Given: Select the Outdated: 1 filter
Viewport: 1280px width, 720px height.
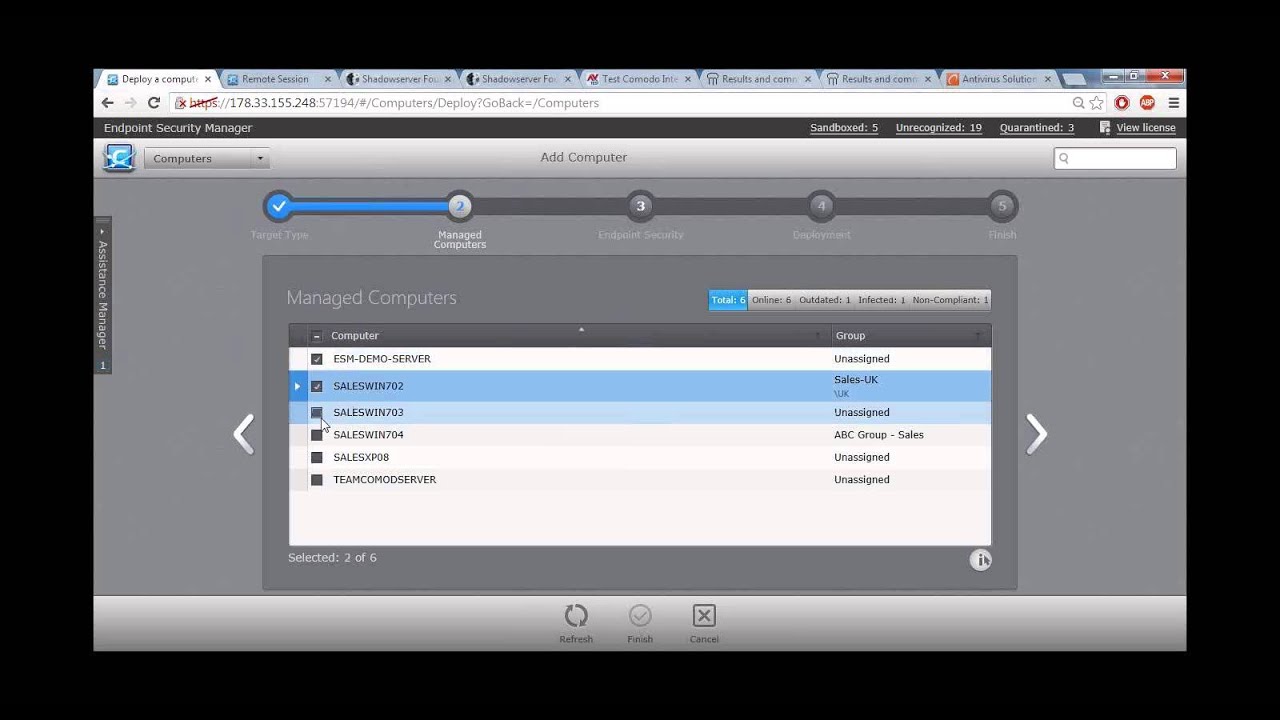Looking at the screenshot, I should [825, 300].
